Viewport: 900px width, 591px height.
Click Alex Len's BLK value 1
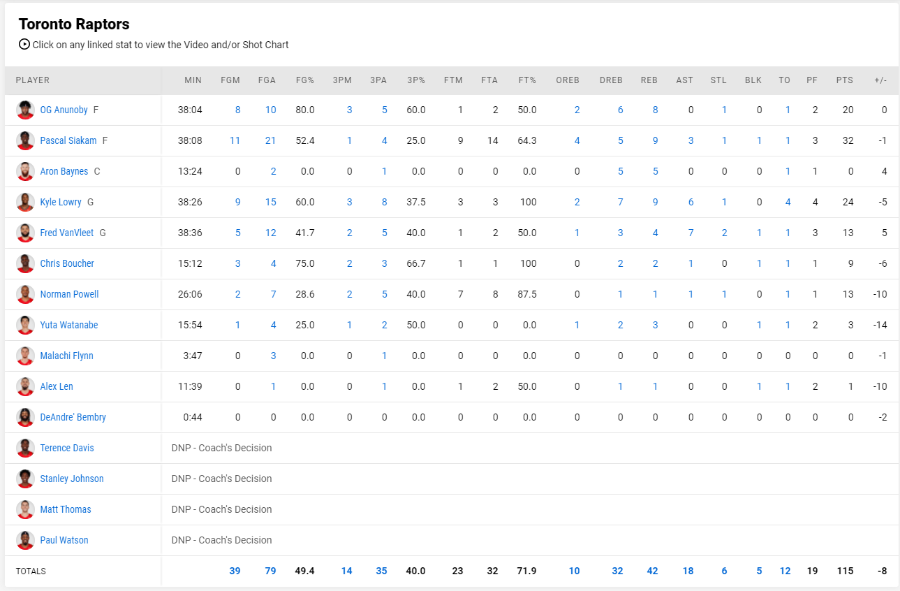[x=759, y=386]
